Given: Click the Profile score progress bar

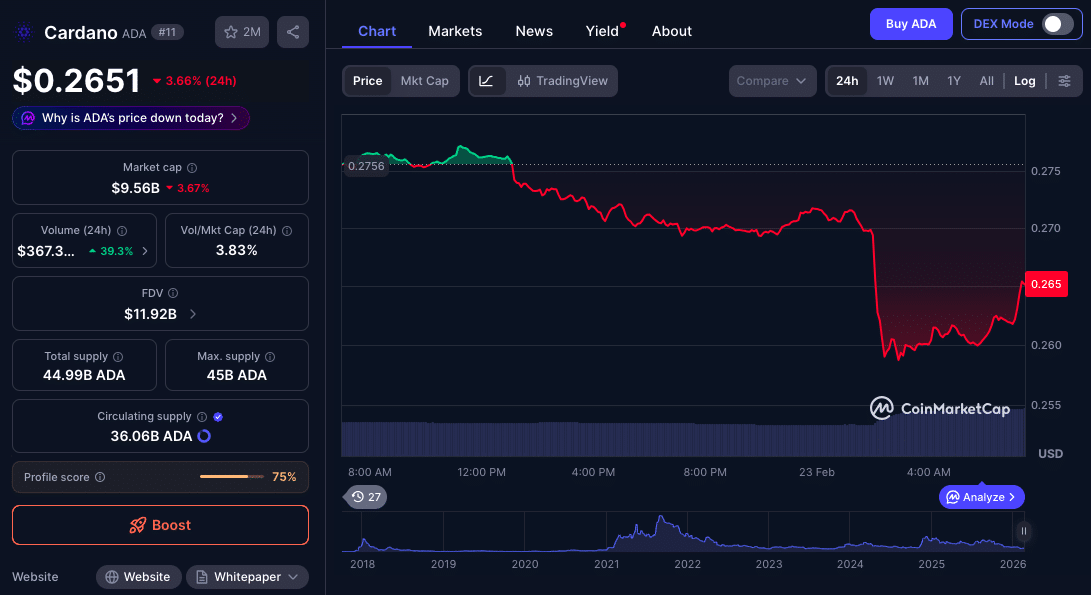Looking at the screenshot, I should (x=231, y=477).
